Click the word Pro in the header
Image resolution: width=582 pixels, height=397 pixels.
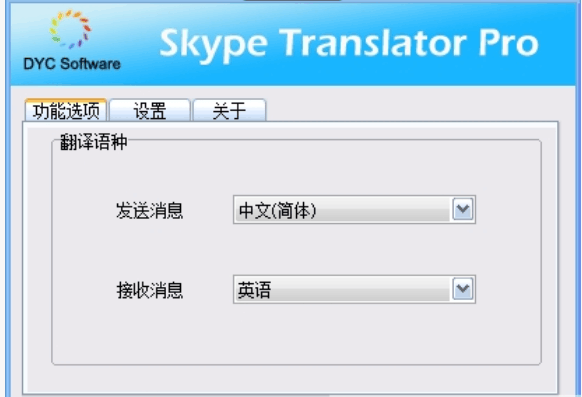point(508,43)
